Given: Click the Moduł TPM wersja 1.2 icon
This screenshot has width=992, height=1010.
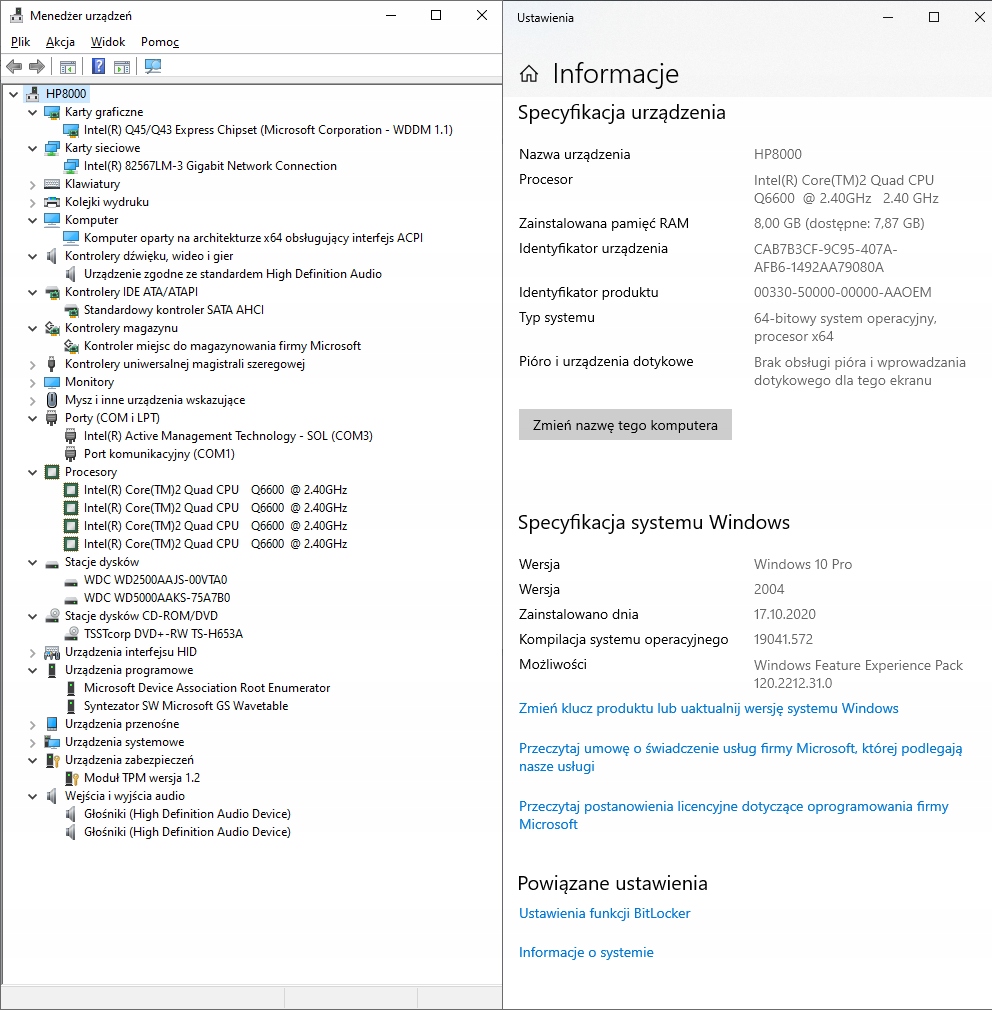Looking at the screenshot, I should click(71, 778).
